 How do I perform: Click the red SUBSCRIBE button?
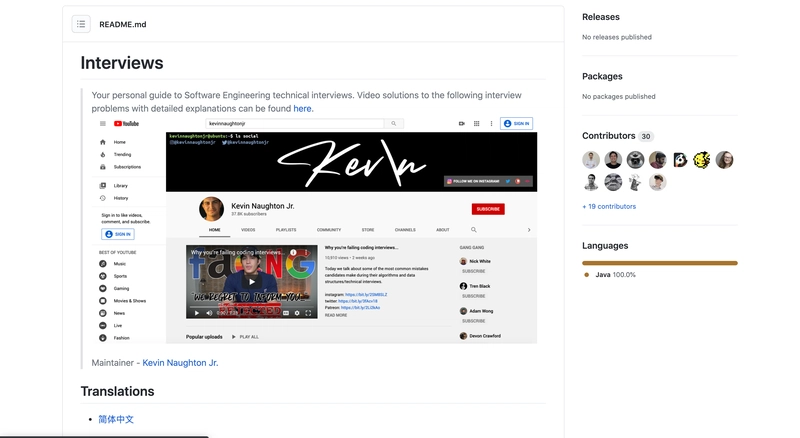click(x=488, y=209)
